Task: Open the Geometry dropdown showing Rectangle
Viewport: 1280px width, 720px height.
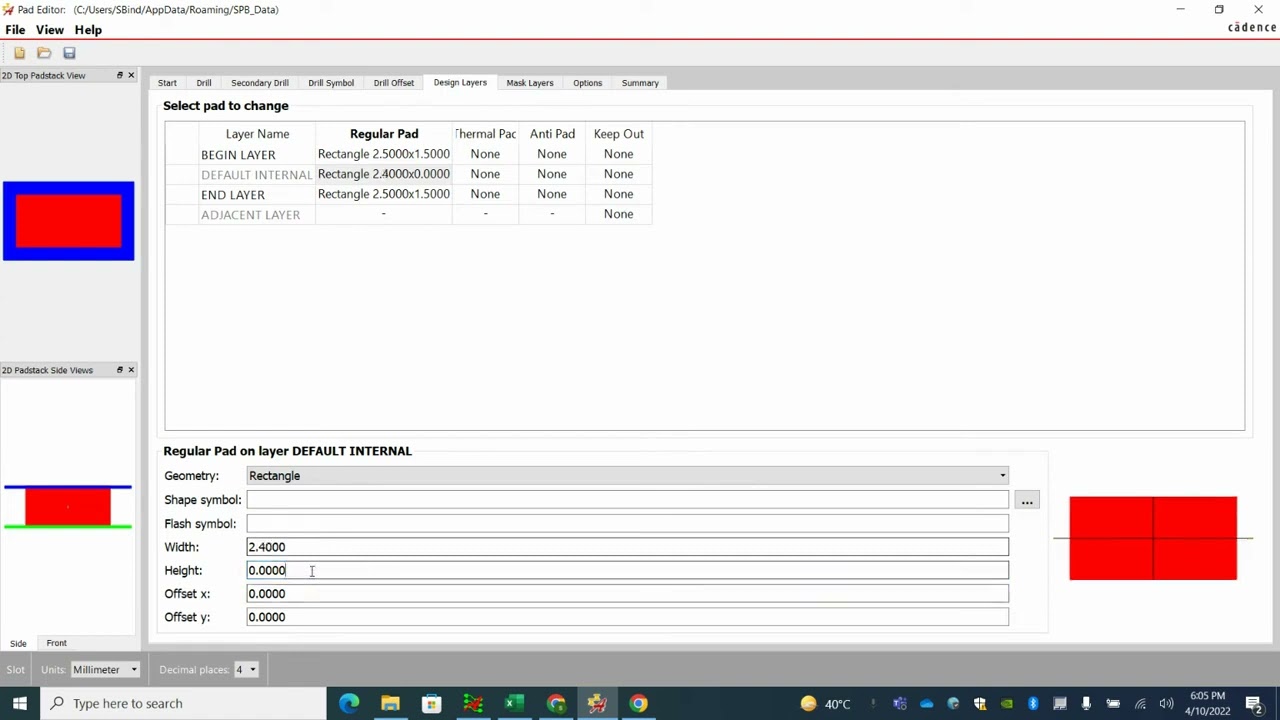Action: (x=627, y=476)
